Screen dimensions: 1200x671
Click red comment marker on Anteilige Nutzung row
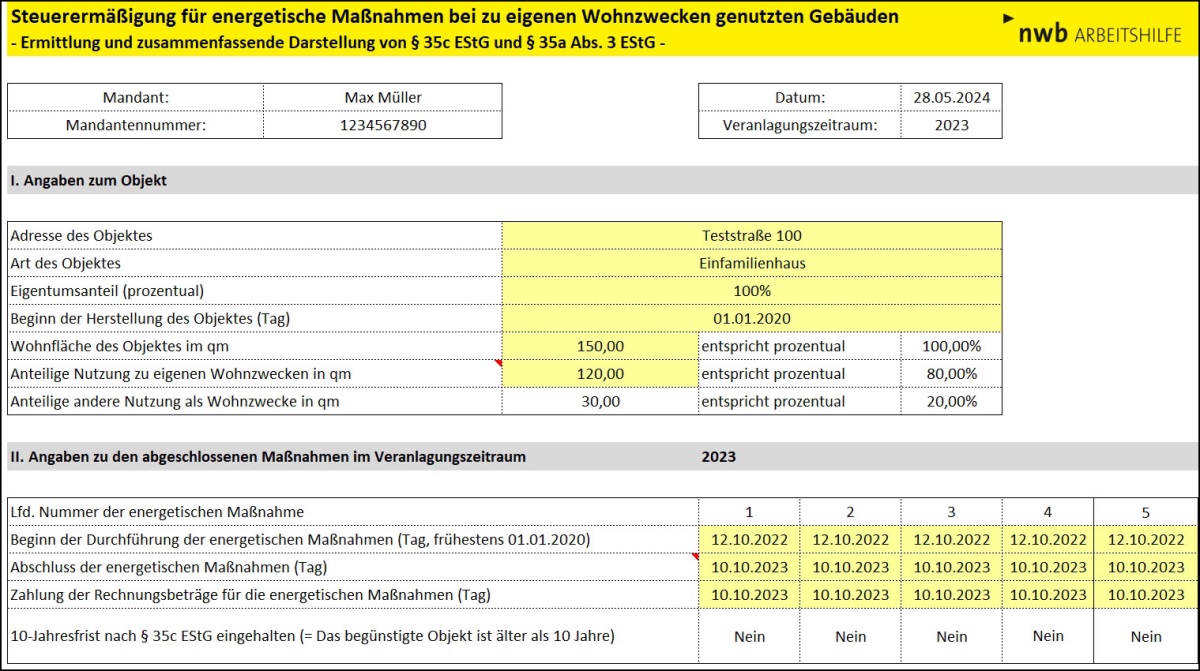498,364
